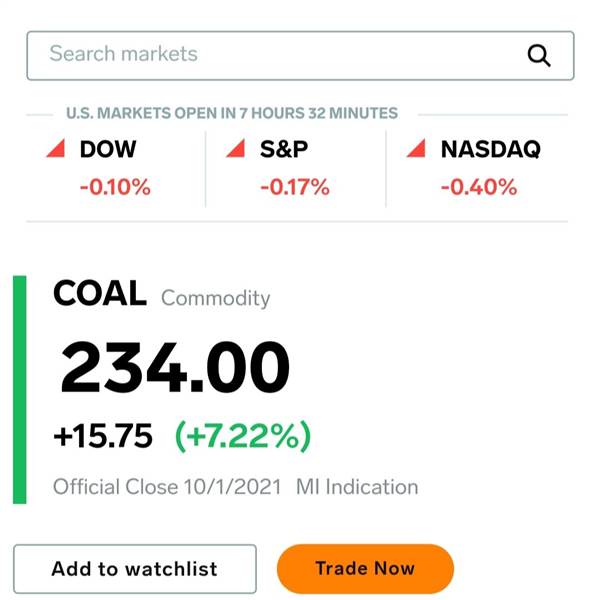Select the DOW -0.10% change value
Screen dimensions: 600x600
point(115,187)
